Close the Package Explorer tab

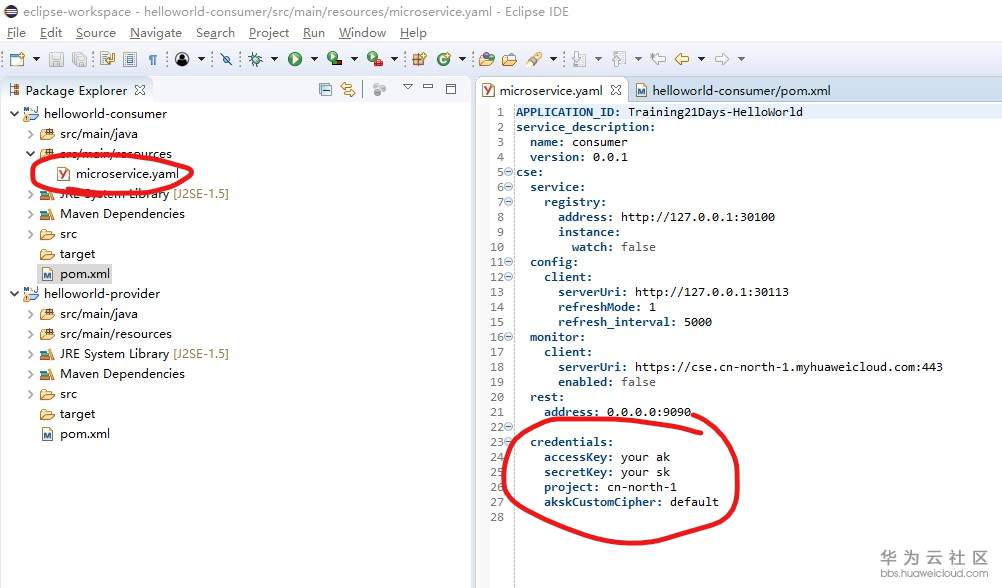[139, 90]
